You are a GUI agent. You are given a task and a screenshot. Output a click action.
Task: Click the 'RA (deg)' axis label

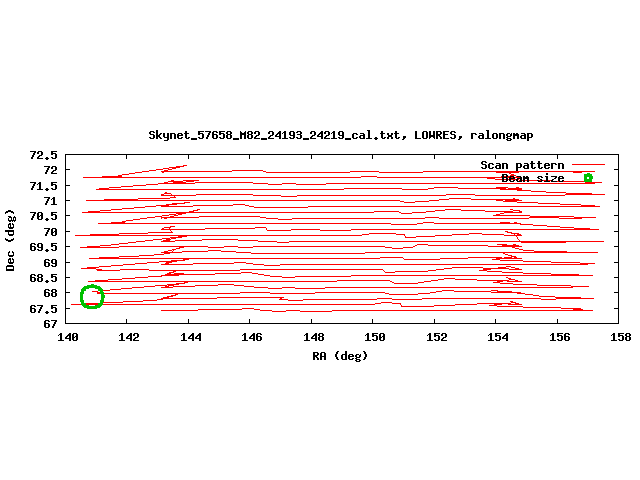(340, 356)
